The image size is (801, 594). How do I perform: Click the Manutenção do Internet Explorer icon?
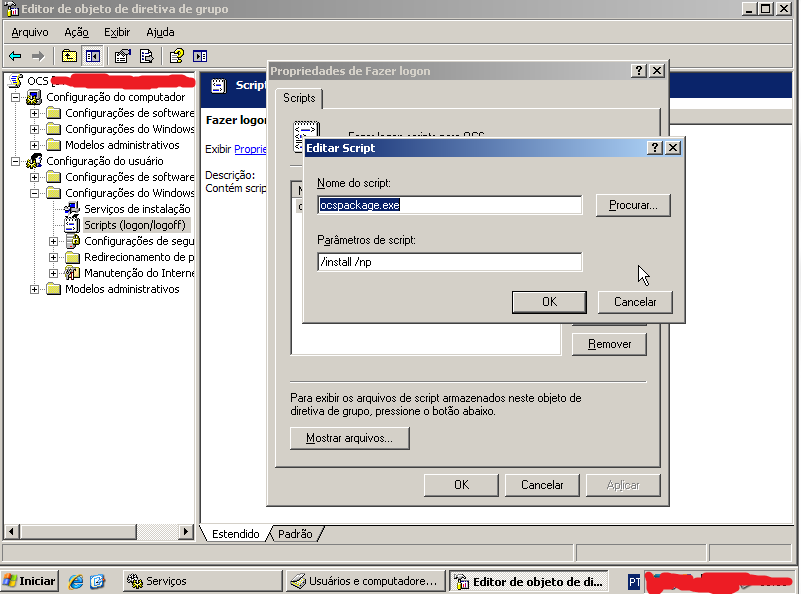pos(72,272)
